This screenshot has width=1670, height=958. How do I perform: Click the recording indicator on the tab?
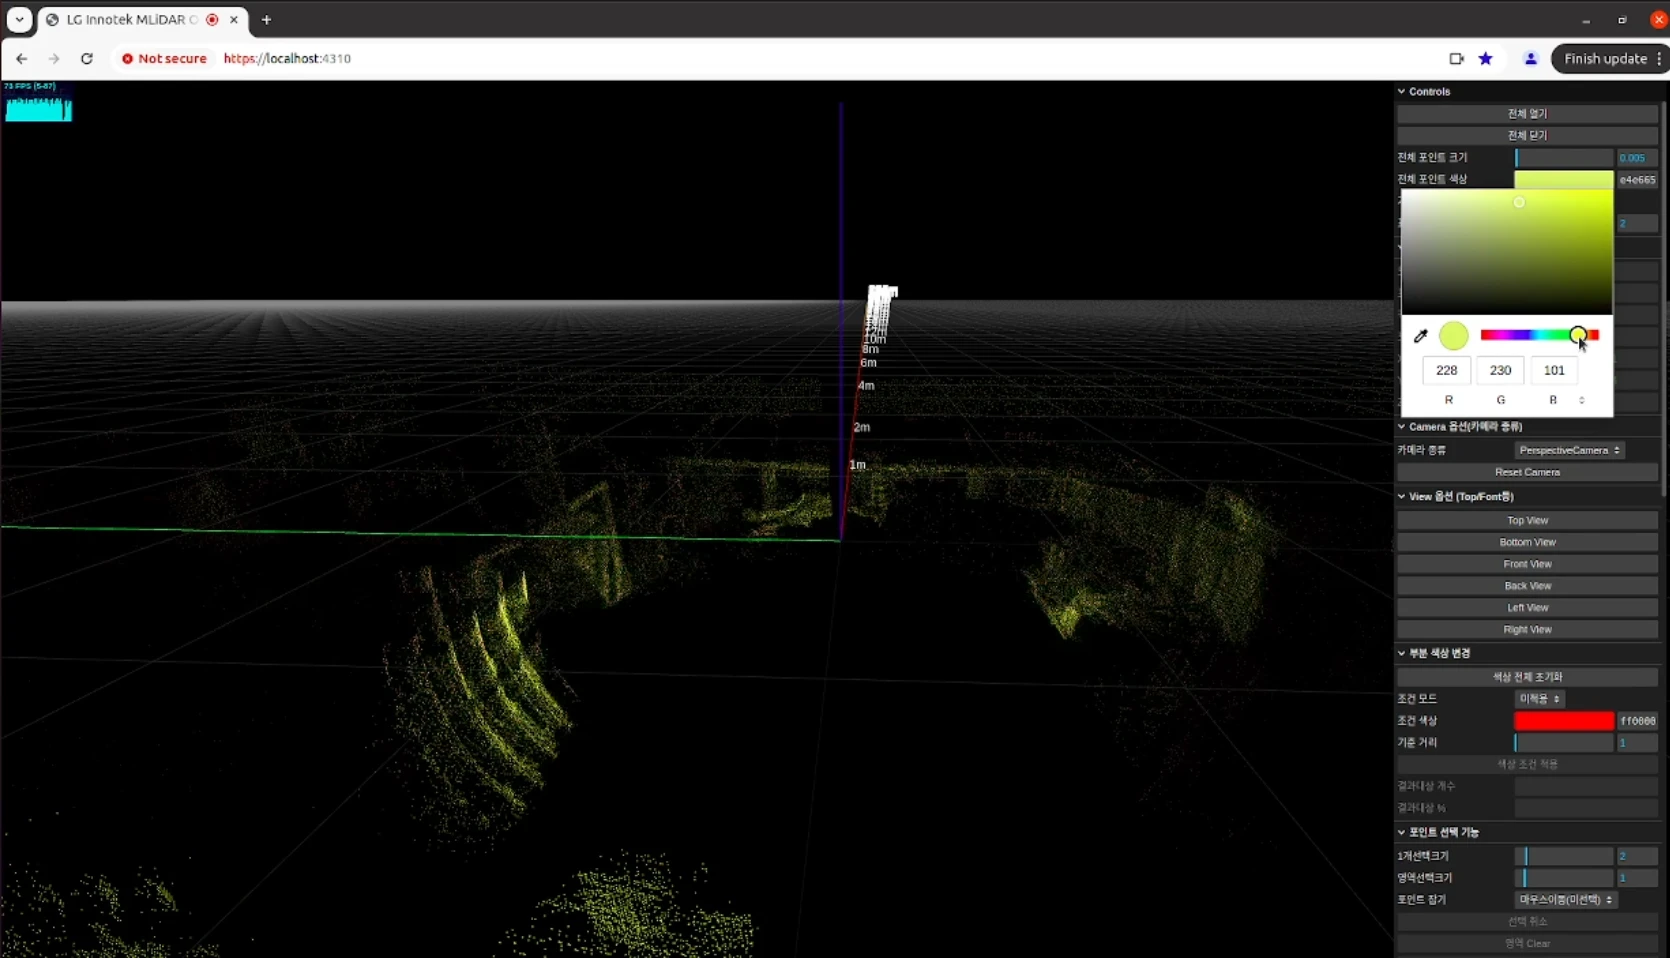click(x=212, y=20)
